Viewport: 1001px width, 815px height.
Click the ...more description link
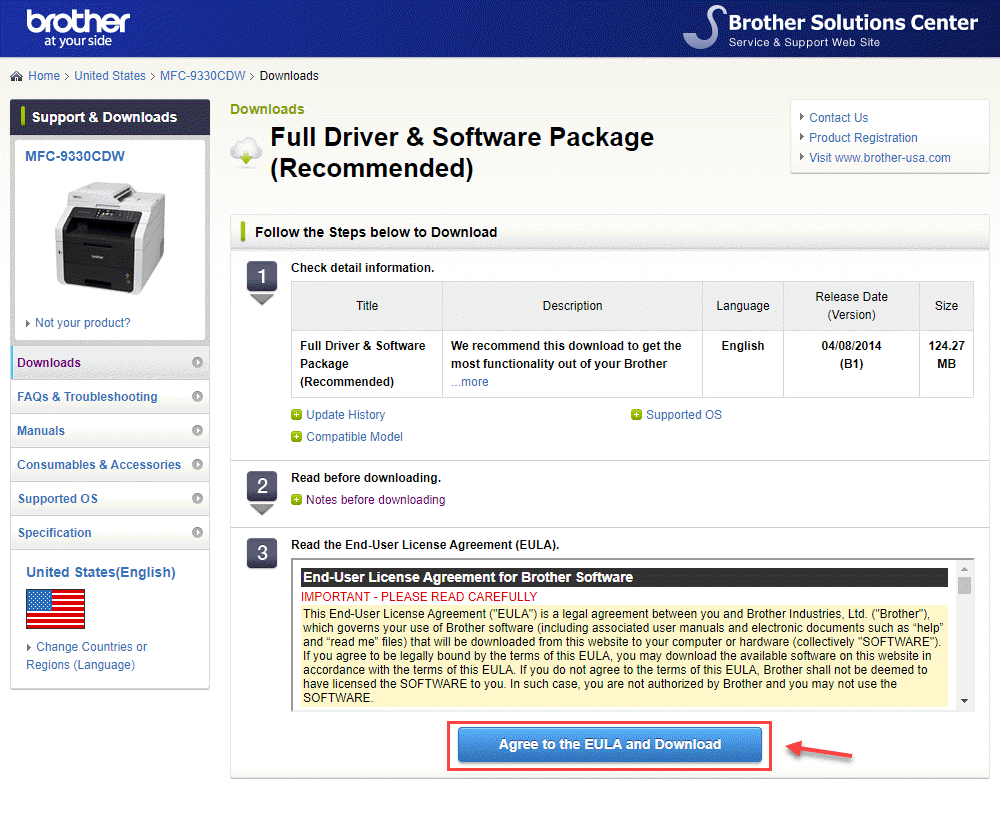pyautogui.click(x=470, y=382)
